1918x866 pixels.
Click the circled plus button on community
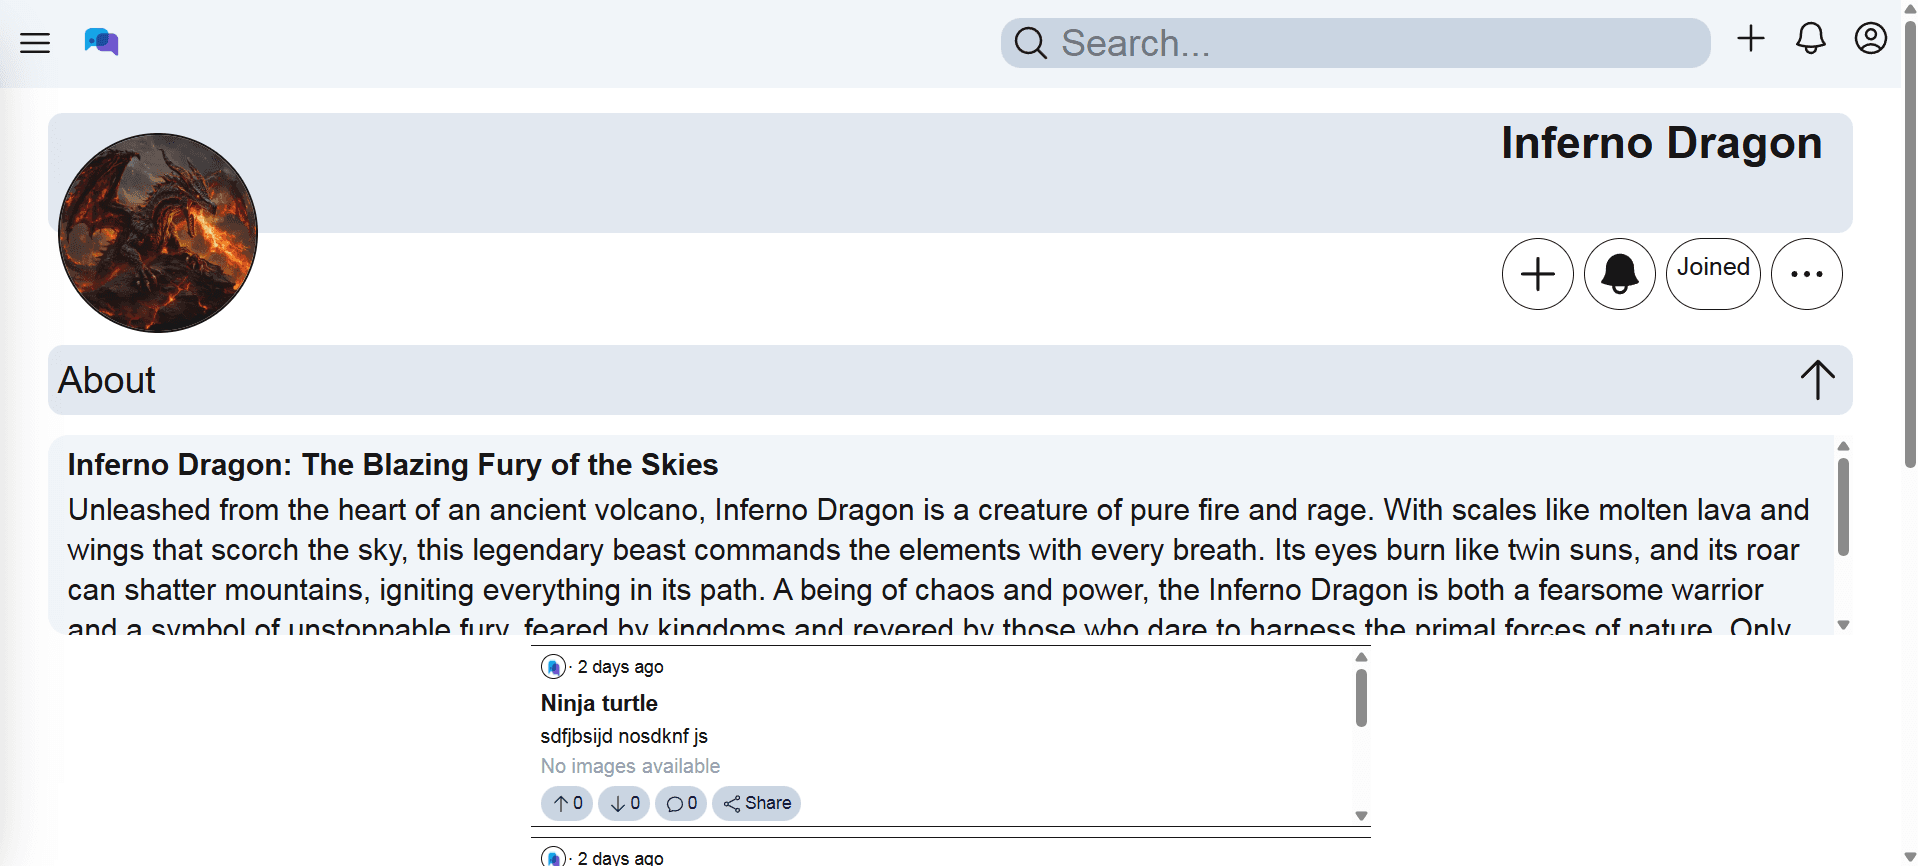click(1537, 274)
